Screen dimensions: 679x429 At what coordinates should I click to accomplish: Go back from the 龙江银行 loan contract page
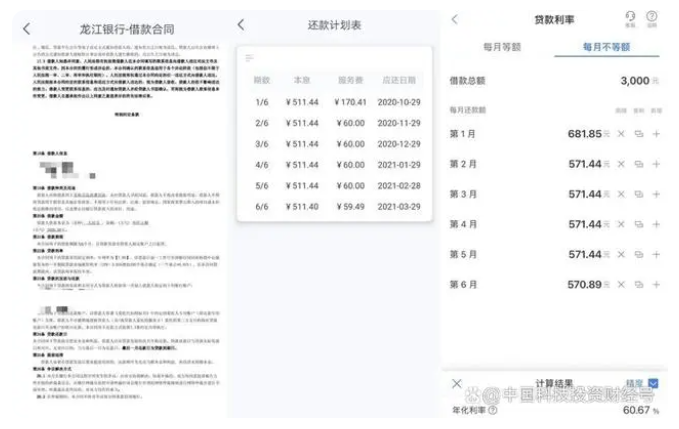click(x=26, y=29)
